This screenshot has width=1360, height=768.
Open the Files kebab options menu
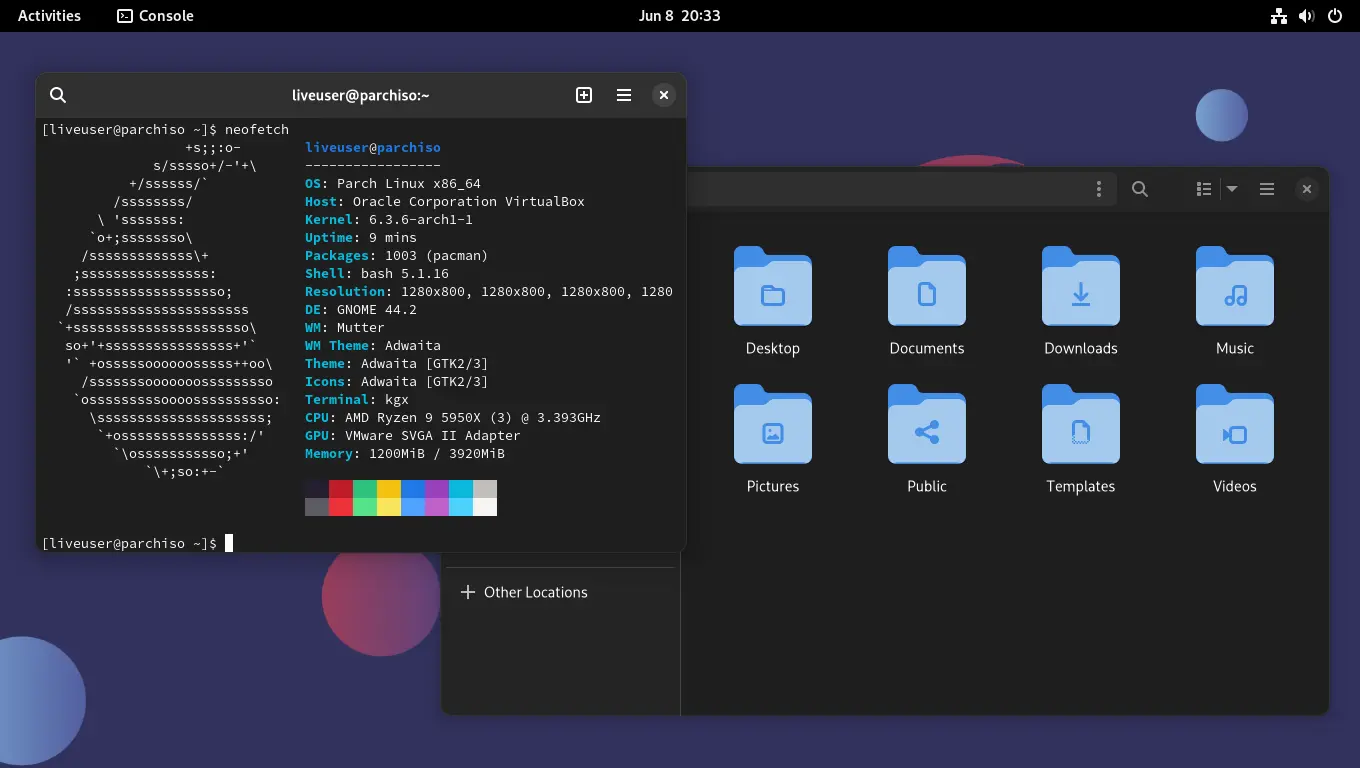pyautogui.click(x=1099, y=189)
